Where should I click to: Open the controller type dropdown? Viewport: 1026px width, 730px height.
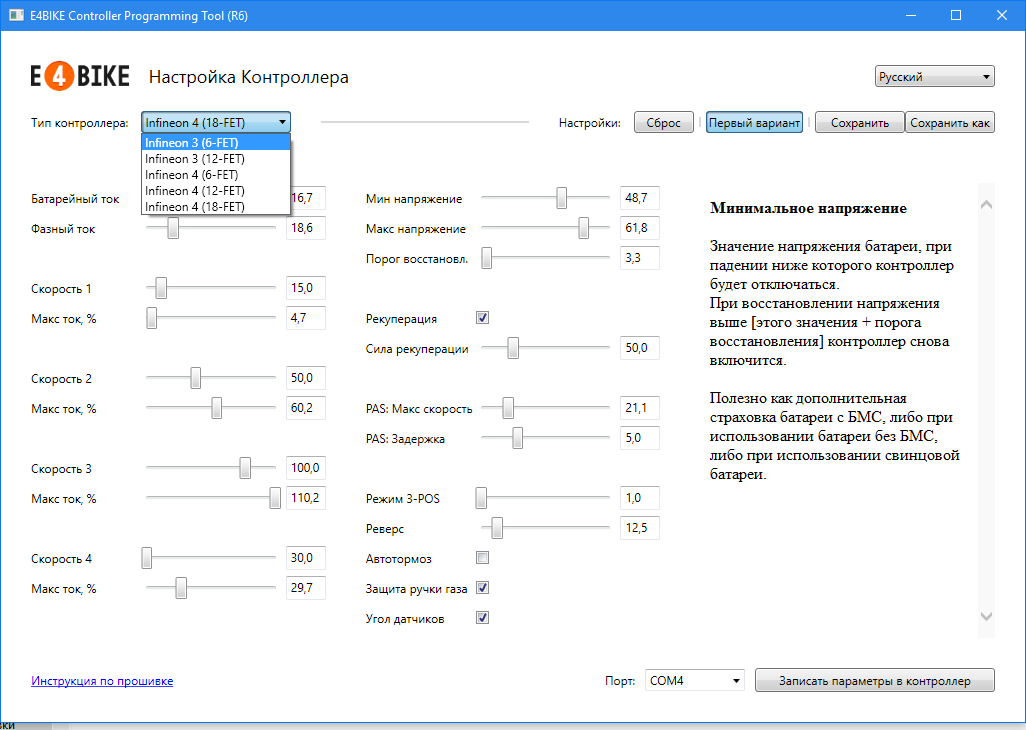[x=216, y=122]
